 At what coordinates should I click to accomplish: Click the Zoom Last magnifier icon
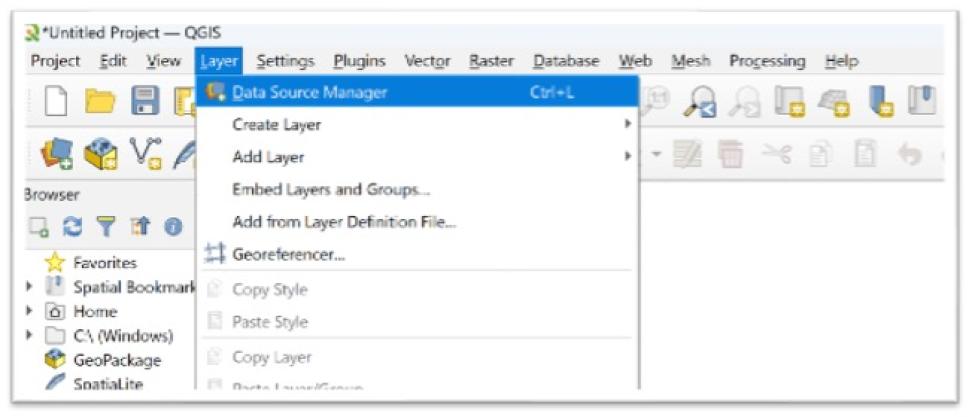[x=701, y=101]
